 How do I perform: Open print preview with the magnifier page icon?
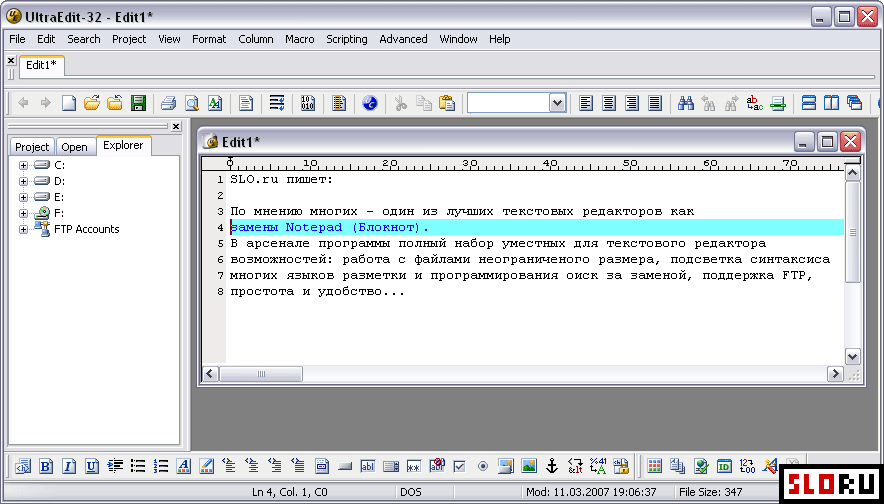192,103
